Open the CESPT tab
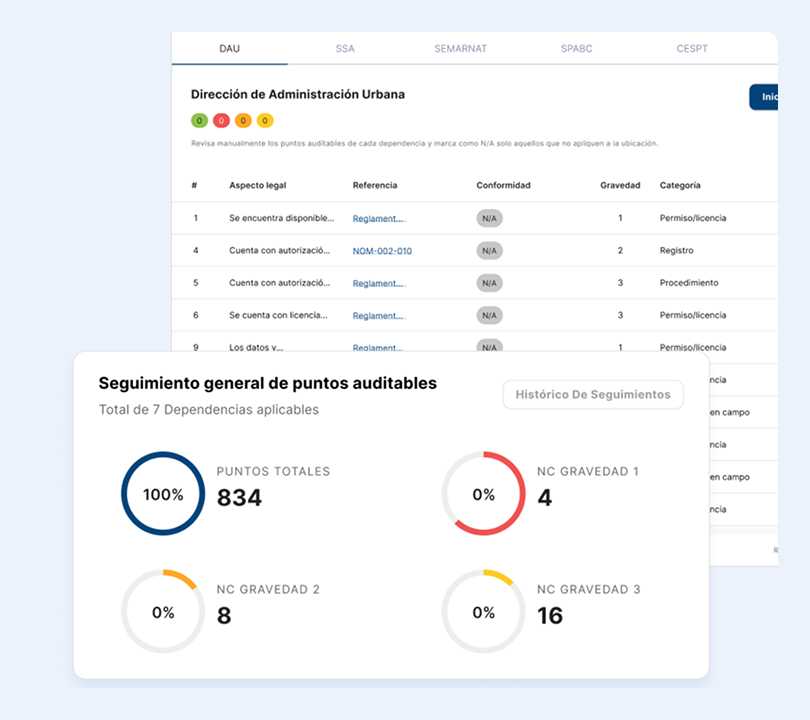Viewport: 810px width, 720px height. 692,49
